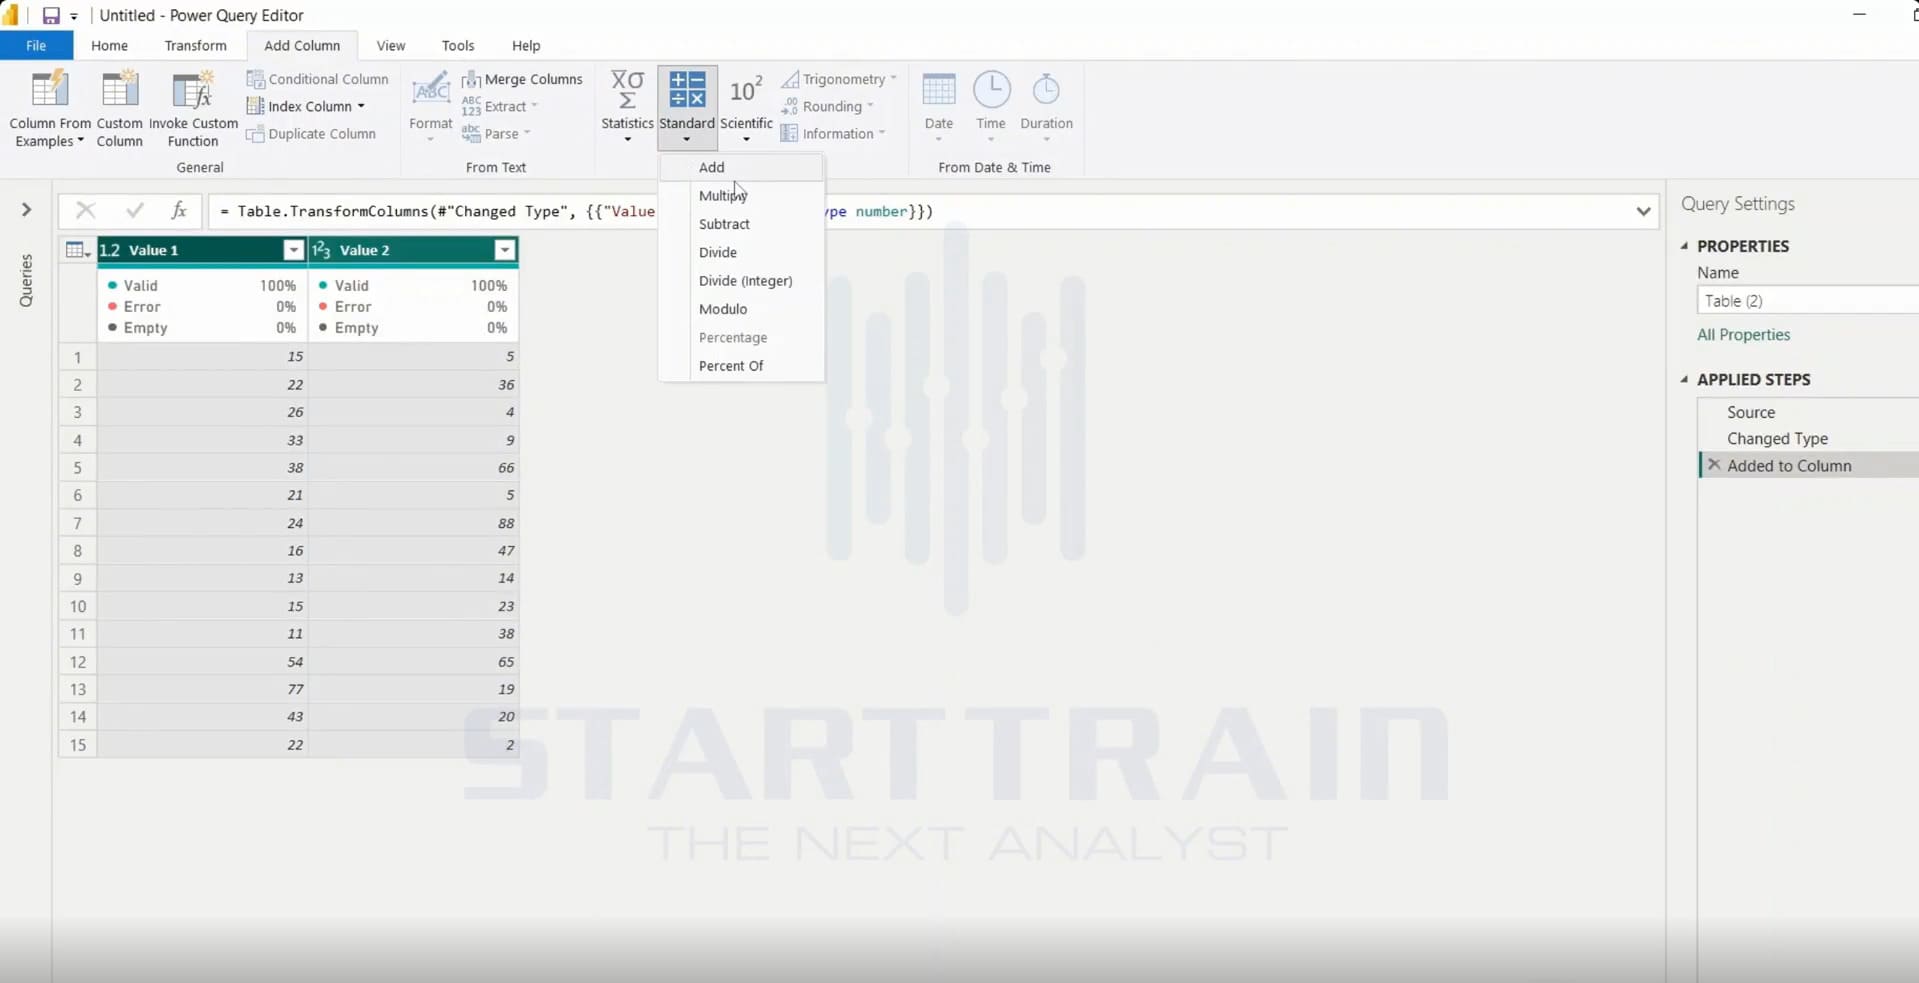Open Value 2 column filter dropdown
Screen dimensions: 1919x983
pos(505,250)
